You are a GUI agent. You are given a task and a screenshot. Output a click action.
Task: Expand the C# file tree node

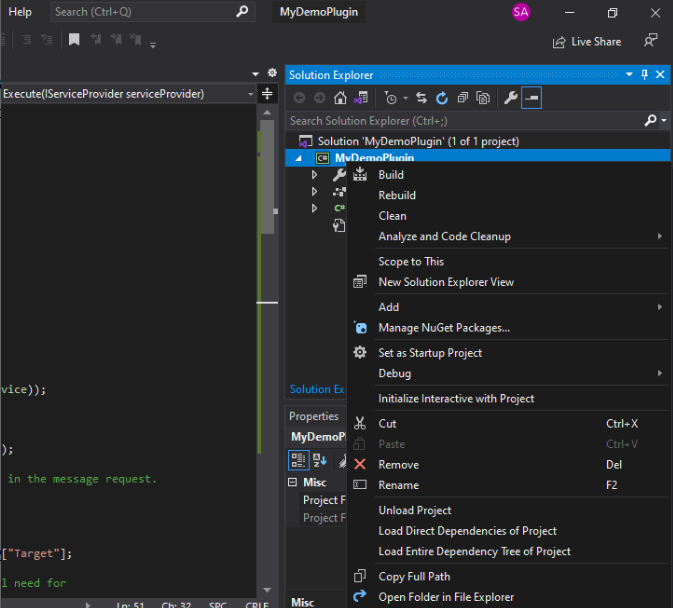tap(314, 208)
